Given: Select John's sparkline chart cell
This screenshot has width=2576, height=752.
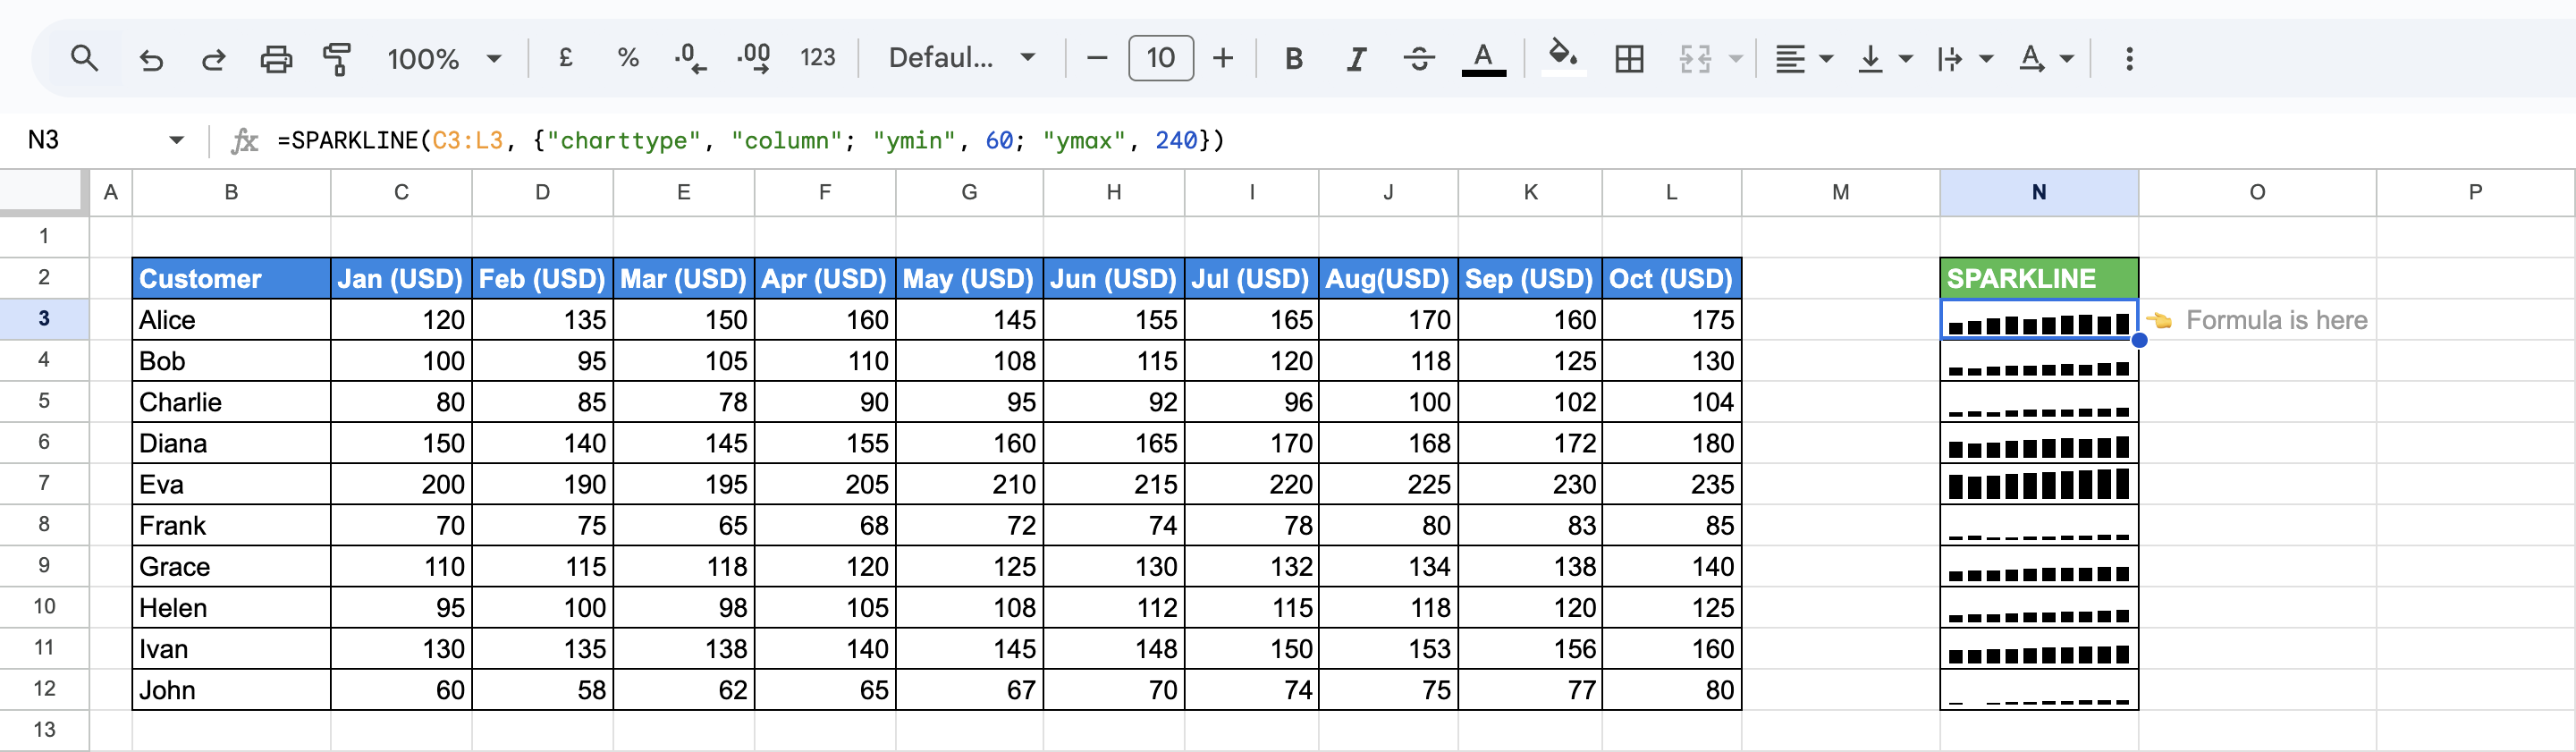Looking at the screenshot, I should click(2038, 690).
